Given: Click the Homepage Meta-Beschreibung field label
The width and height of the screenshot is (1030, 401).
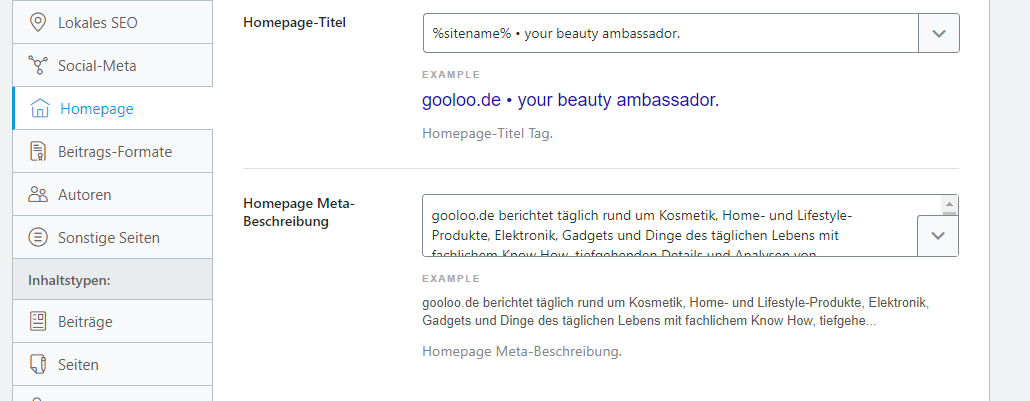Looking at the screenshot, I should click(299, 212).
